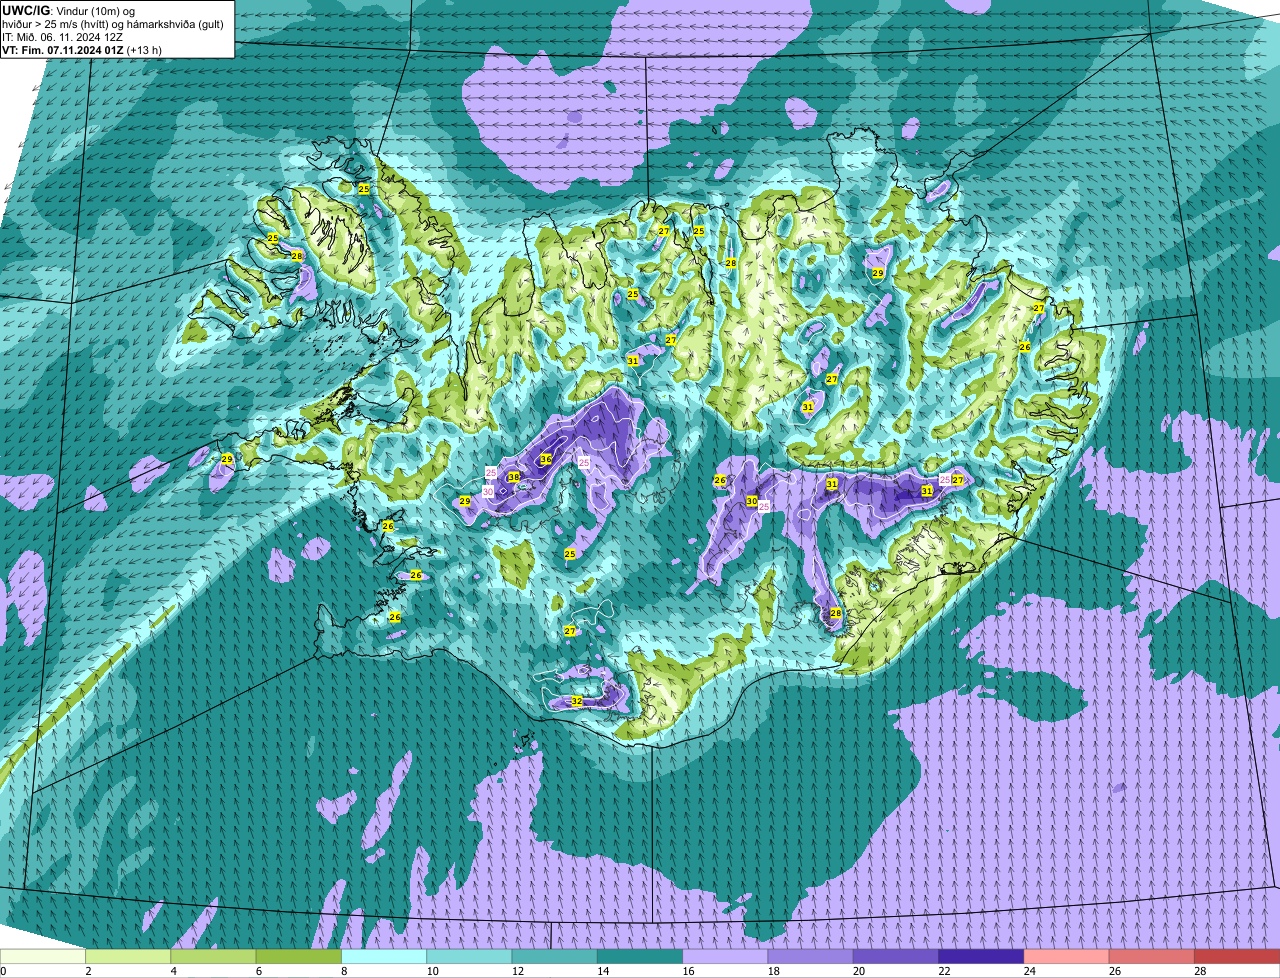Viewport: 1280px width, 978px height.
Task: Click the salmon 26–28 legend swatch
Action: [x=1152, y=956]
